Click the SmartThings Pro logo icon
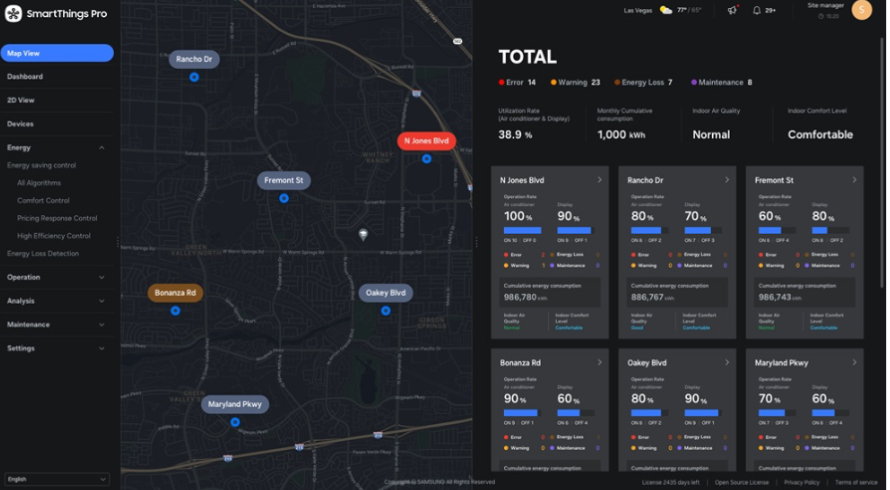Screen dimensions: 890x490 tap(14, 14)
